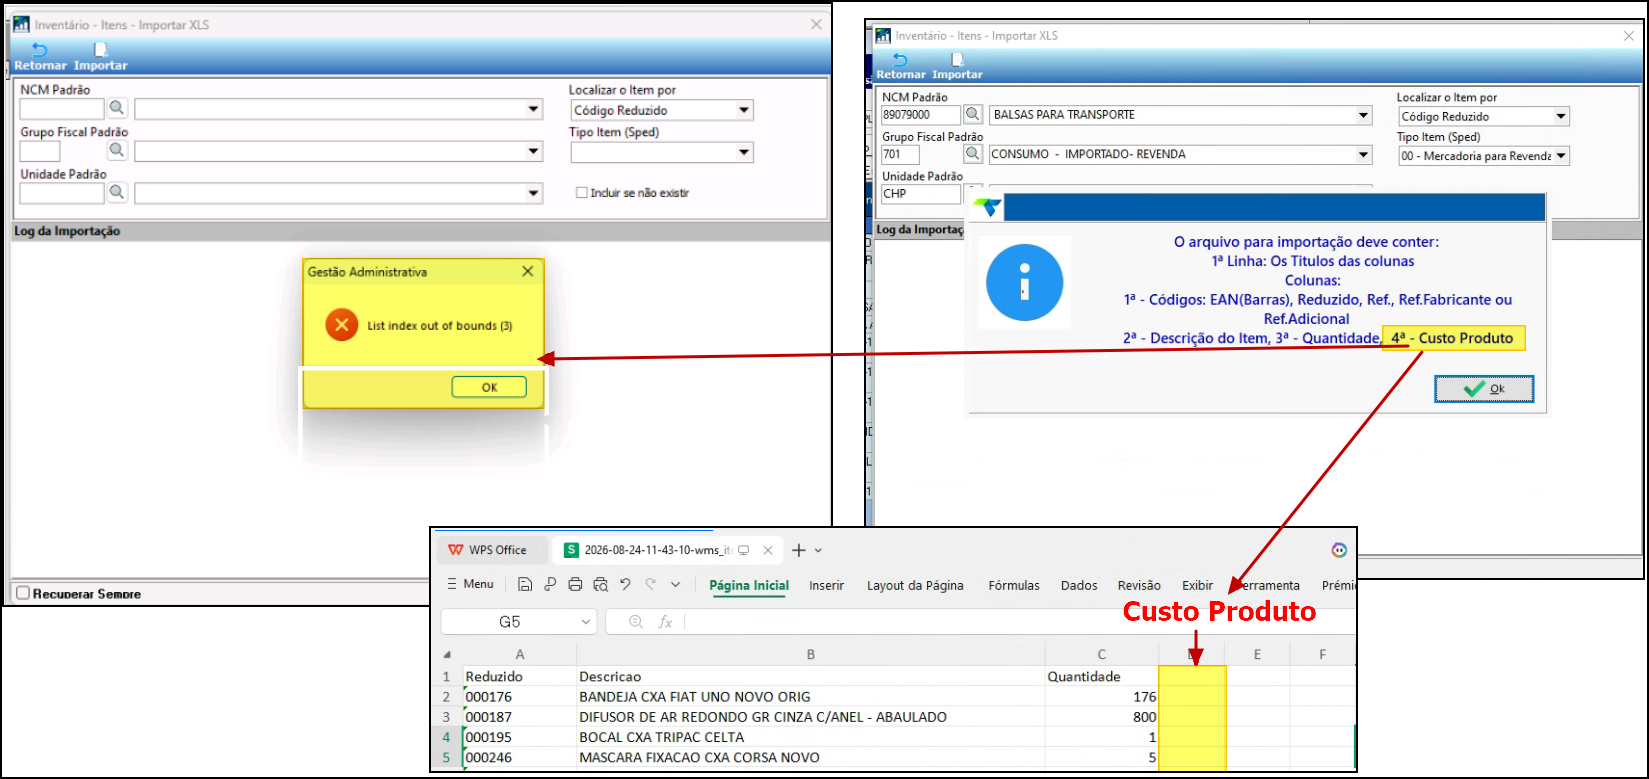1649x779 pixels.
Task: Toggle Recuperar Sempre checkbox
Action: tap(23, 593)
